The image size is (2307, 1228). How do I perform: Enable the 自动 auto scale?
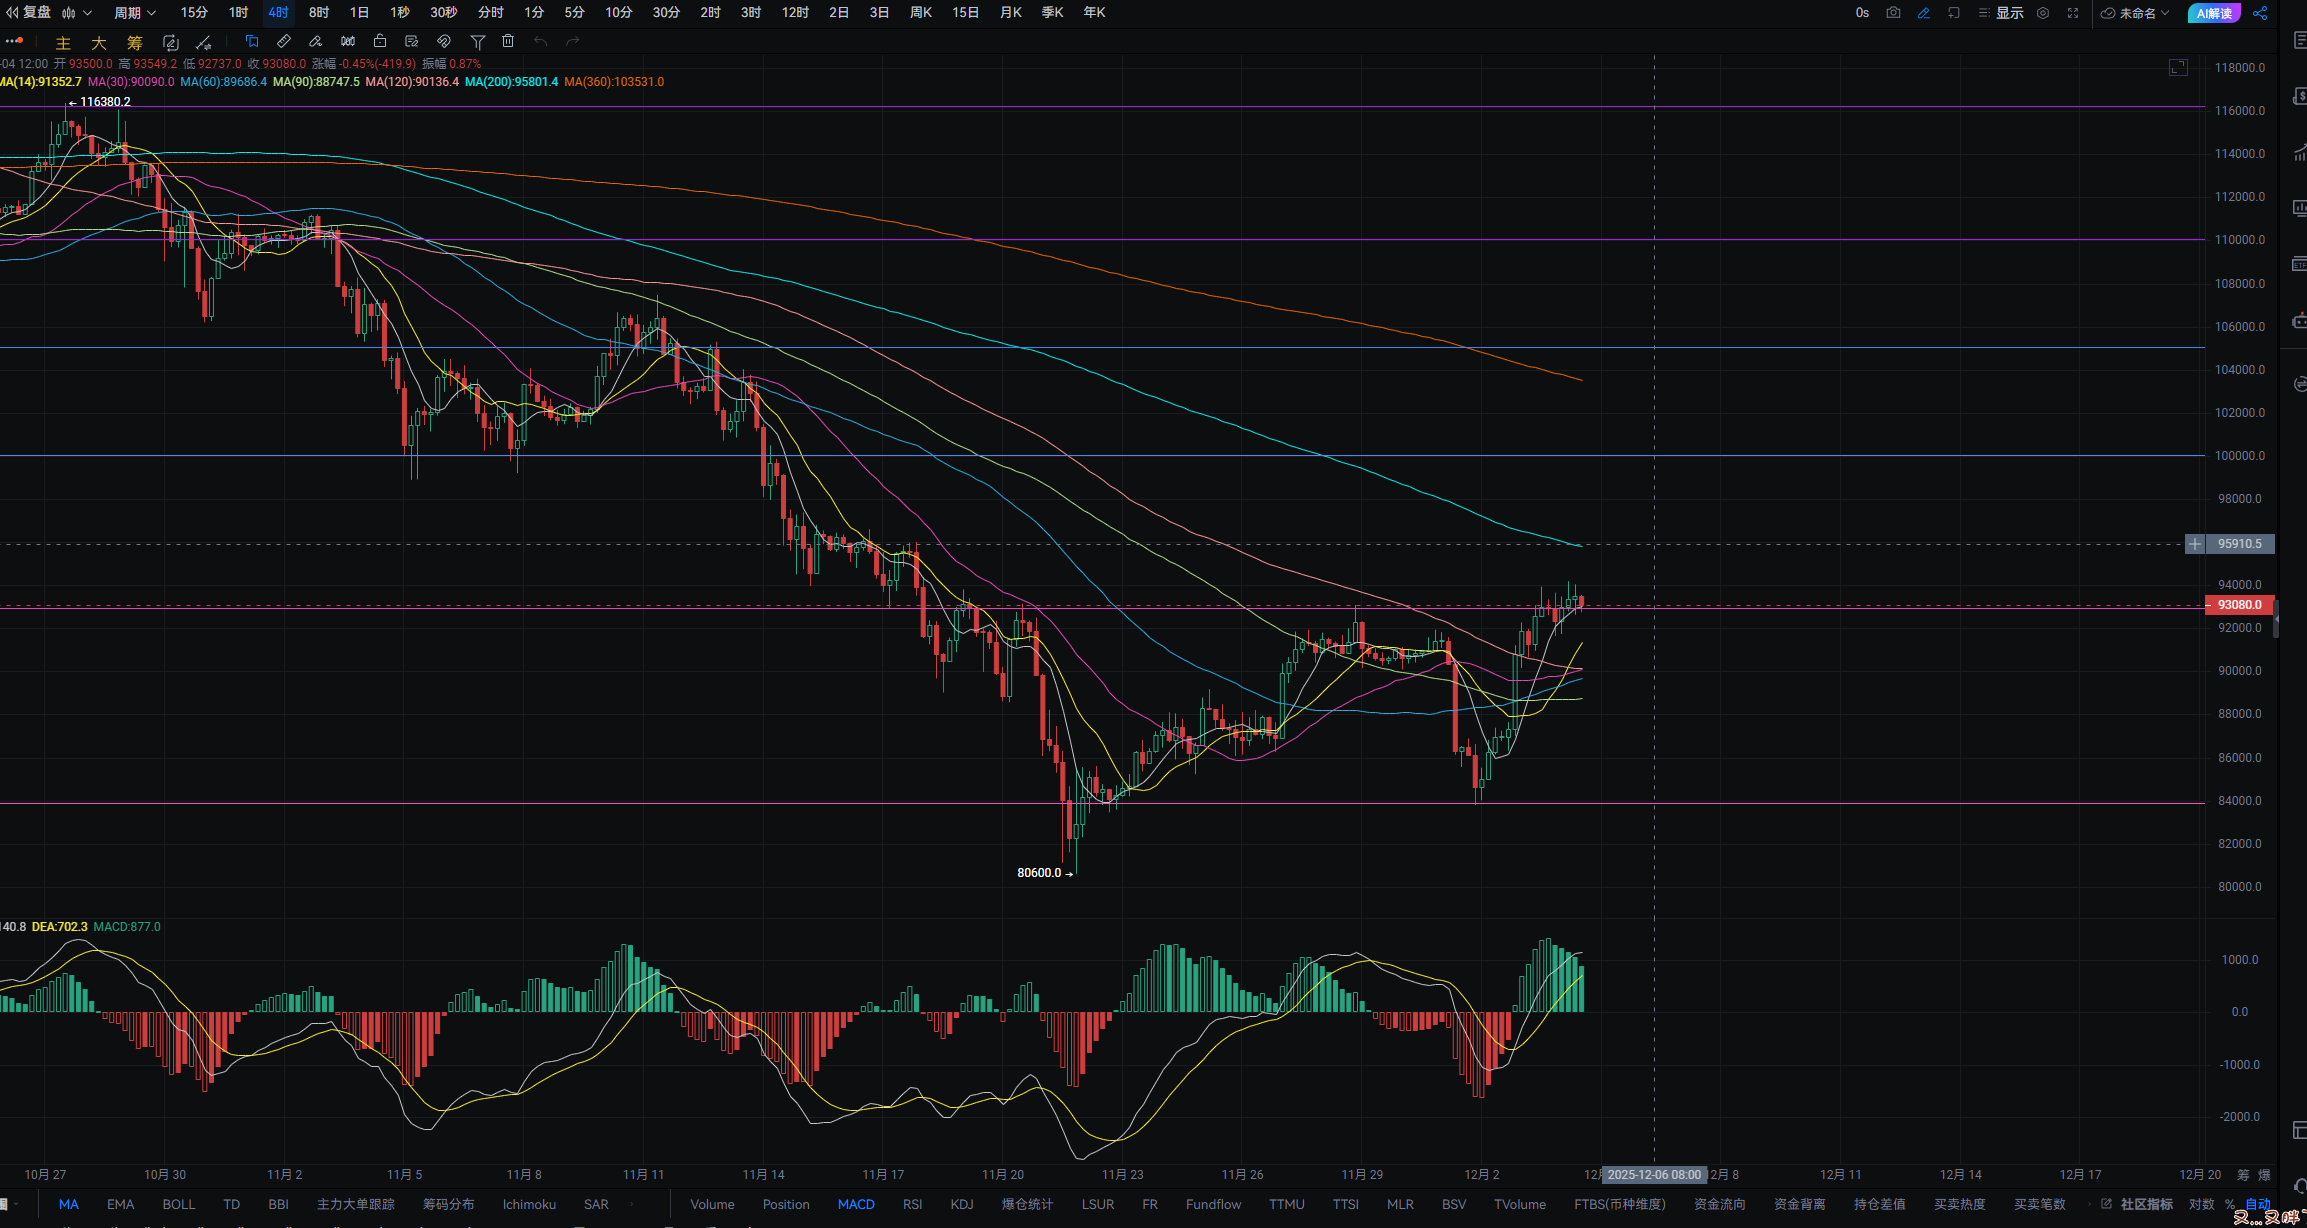[x=2258, y=1204]
